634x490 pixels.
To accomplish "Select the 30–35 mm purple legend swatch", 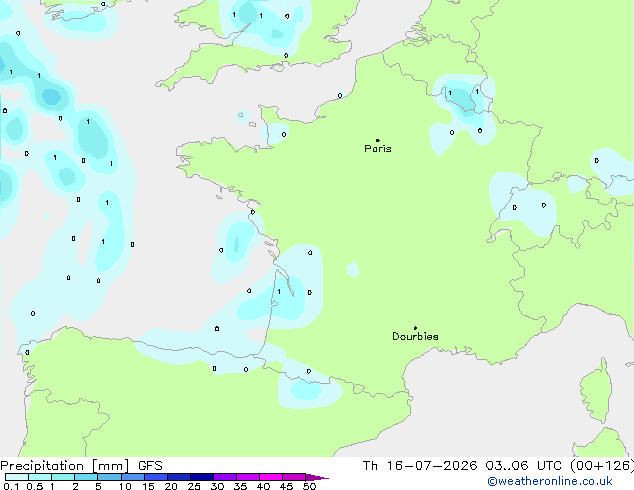I will (225, 477).
